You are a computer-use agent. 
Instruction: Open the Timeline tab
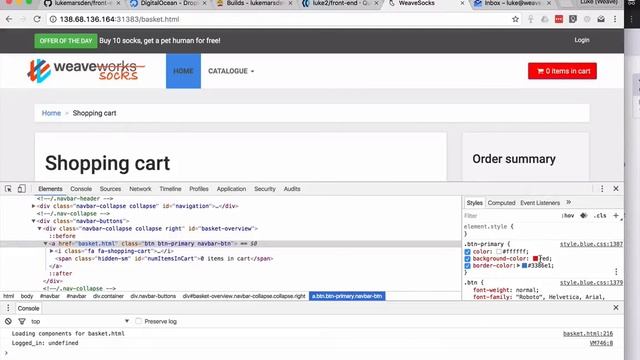[x=170, y=189]
